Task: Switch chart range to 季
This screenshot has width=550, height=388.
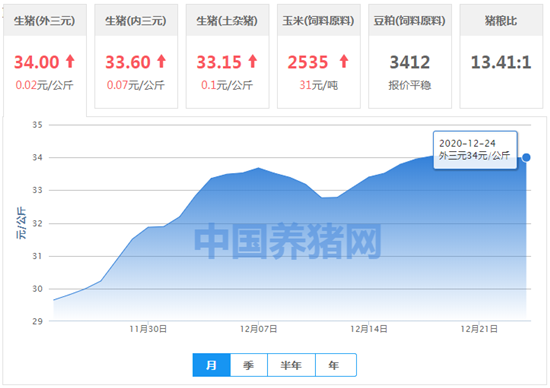Action: click(249, 365)
